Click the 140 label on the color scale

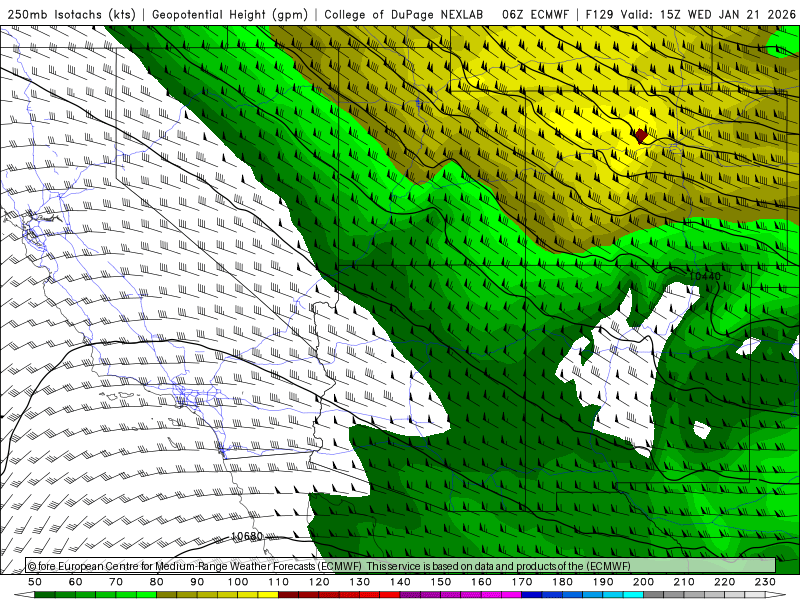pos(400,582)
